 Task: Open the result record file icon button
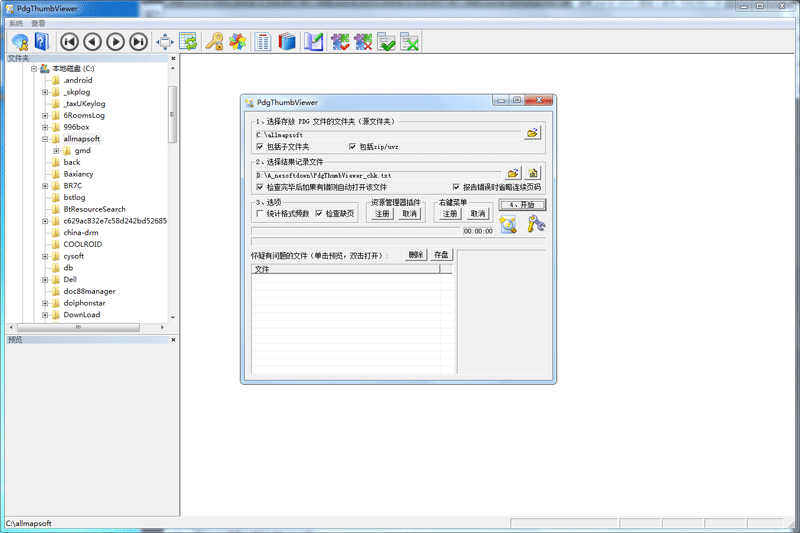click(x=533, y=173)
